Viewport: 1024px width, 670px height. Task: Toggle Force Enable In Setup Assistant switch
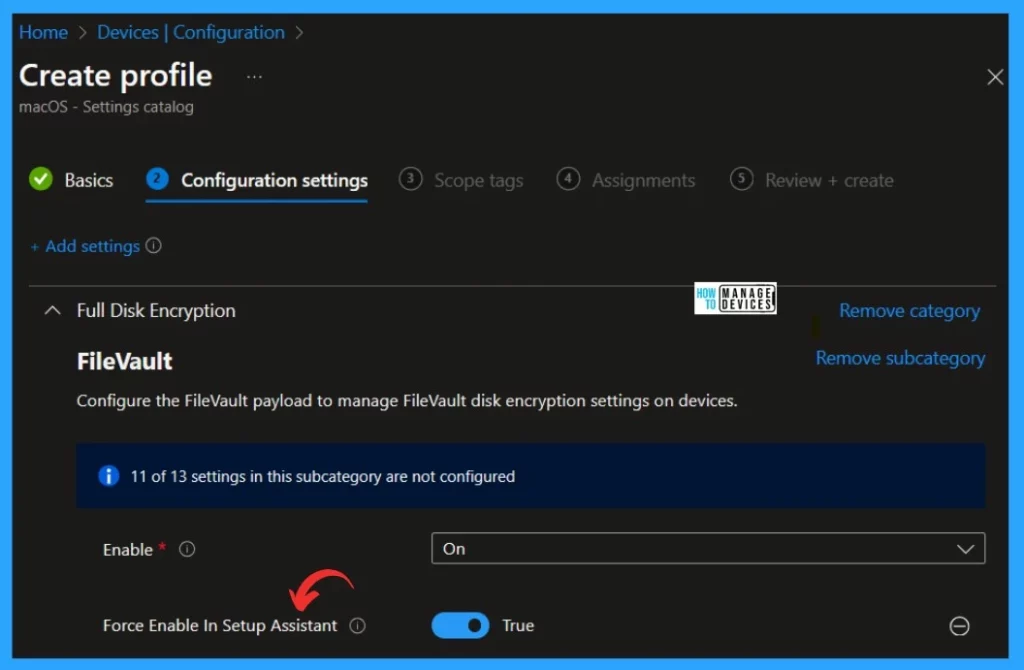(460, 626)
